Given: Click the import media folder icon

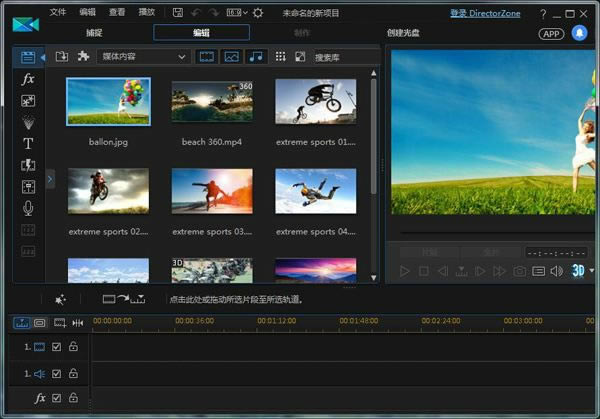Looking at the screenshot, I should pos(62,57).
